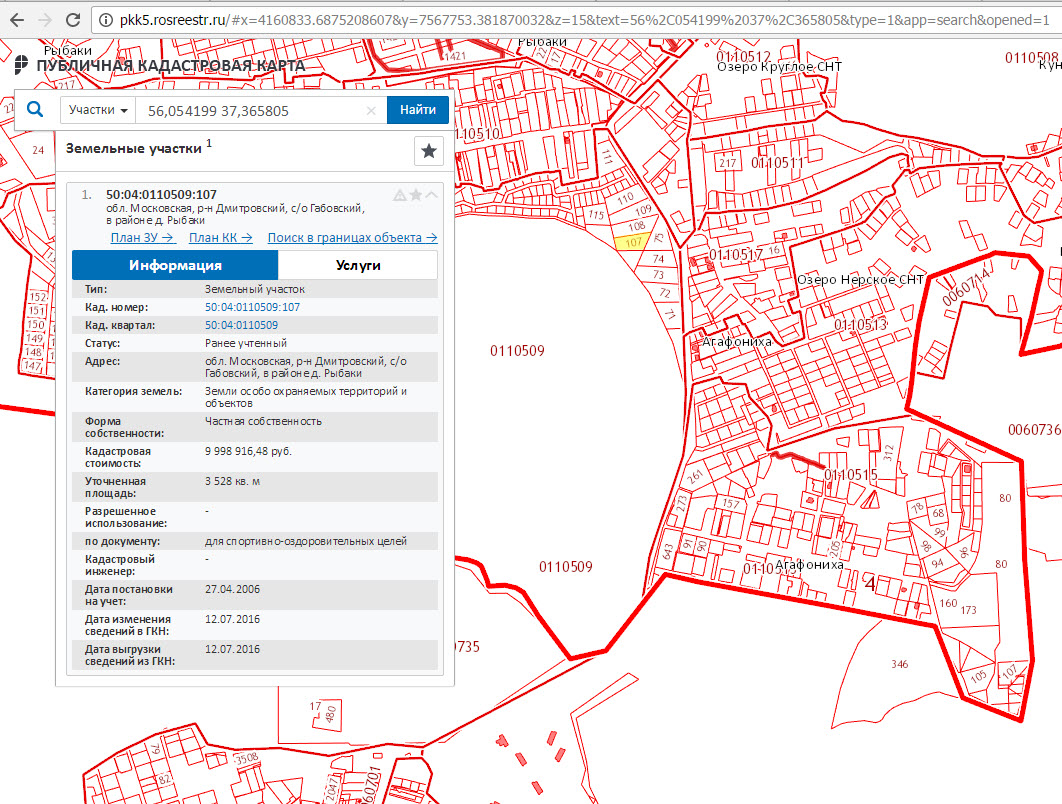Click the Найти search button
1062x804 pixels.
pyautogui.click(x=418, y=110)
